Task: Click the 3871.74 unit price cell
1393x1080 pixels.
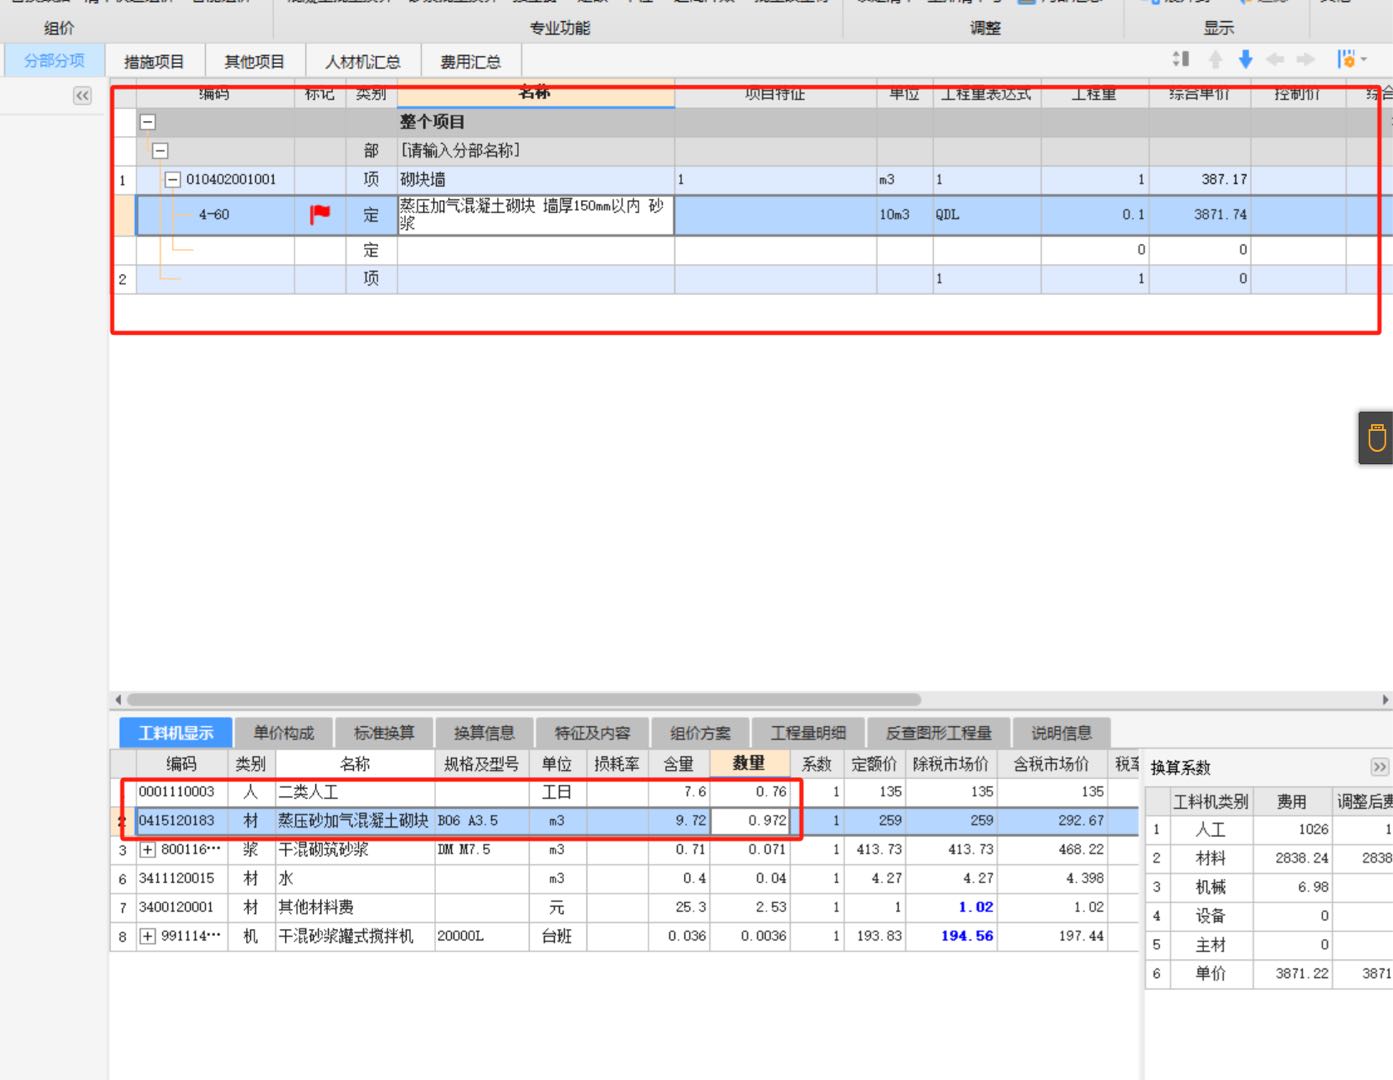Action: pos(1199,215)
